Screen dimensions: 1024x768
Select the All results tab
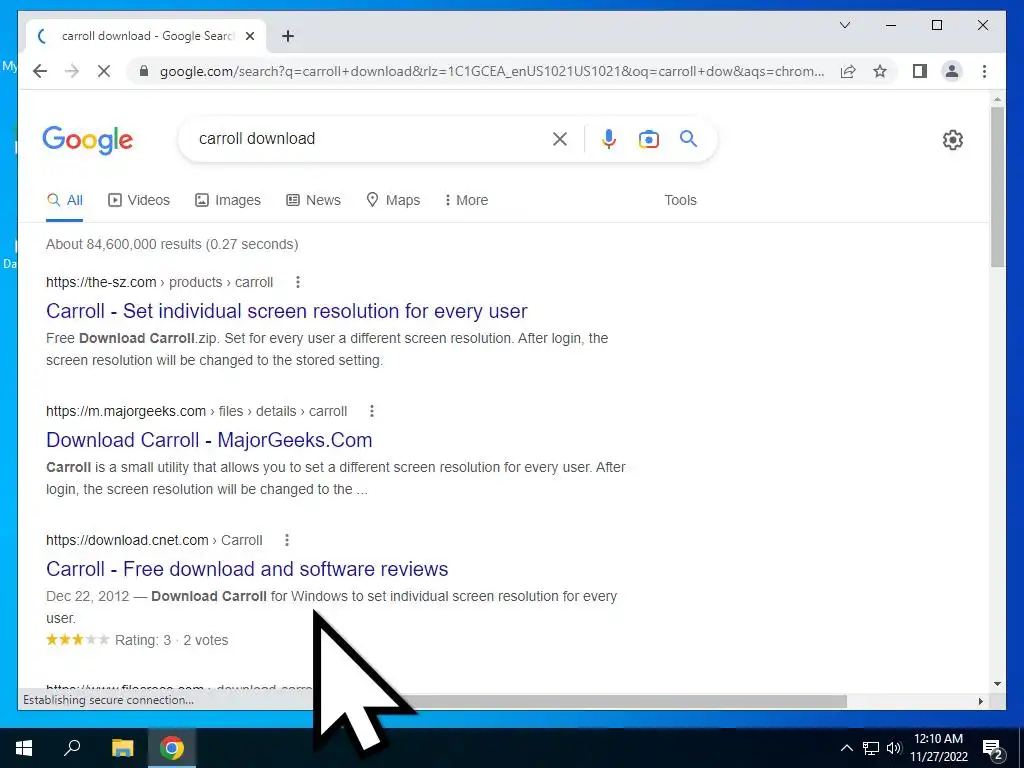point(65,200)
